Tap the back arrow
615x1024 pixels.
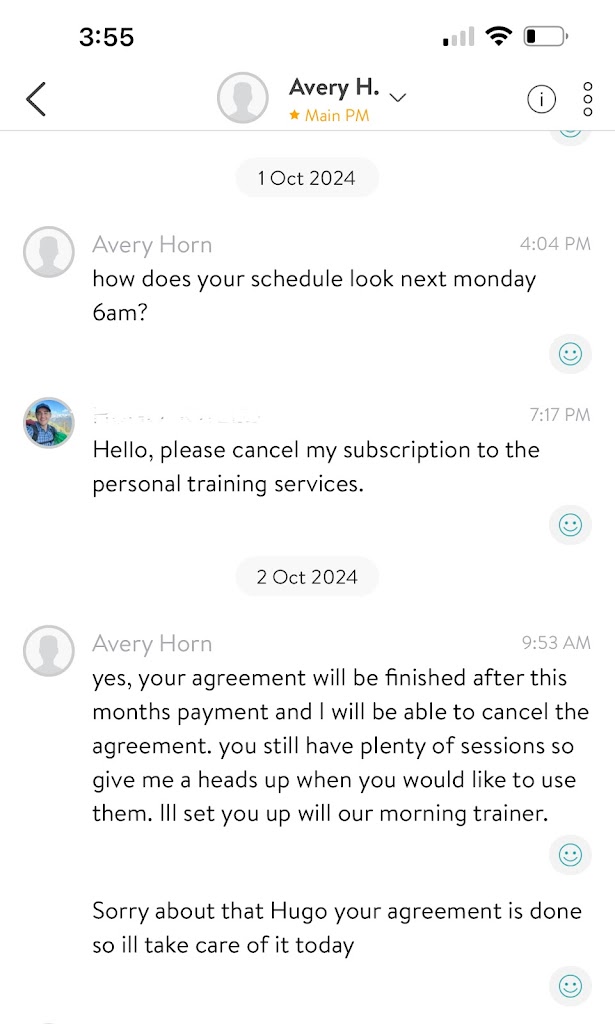(x=36, y=99)
